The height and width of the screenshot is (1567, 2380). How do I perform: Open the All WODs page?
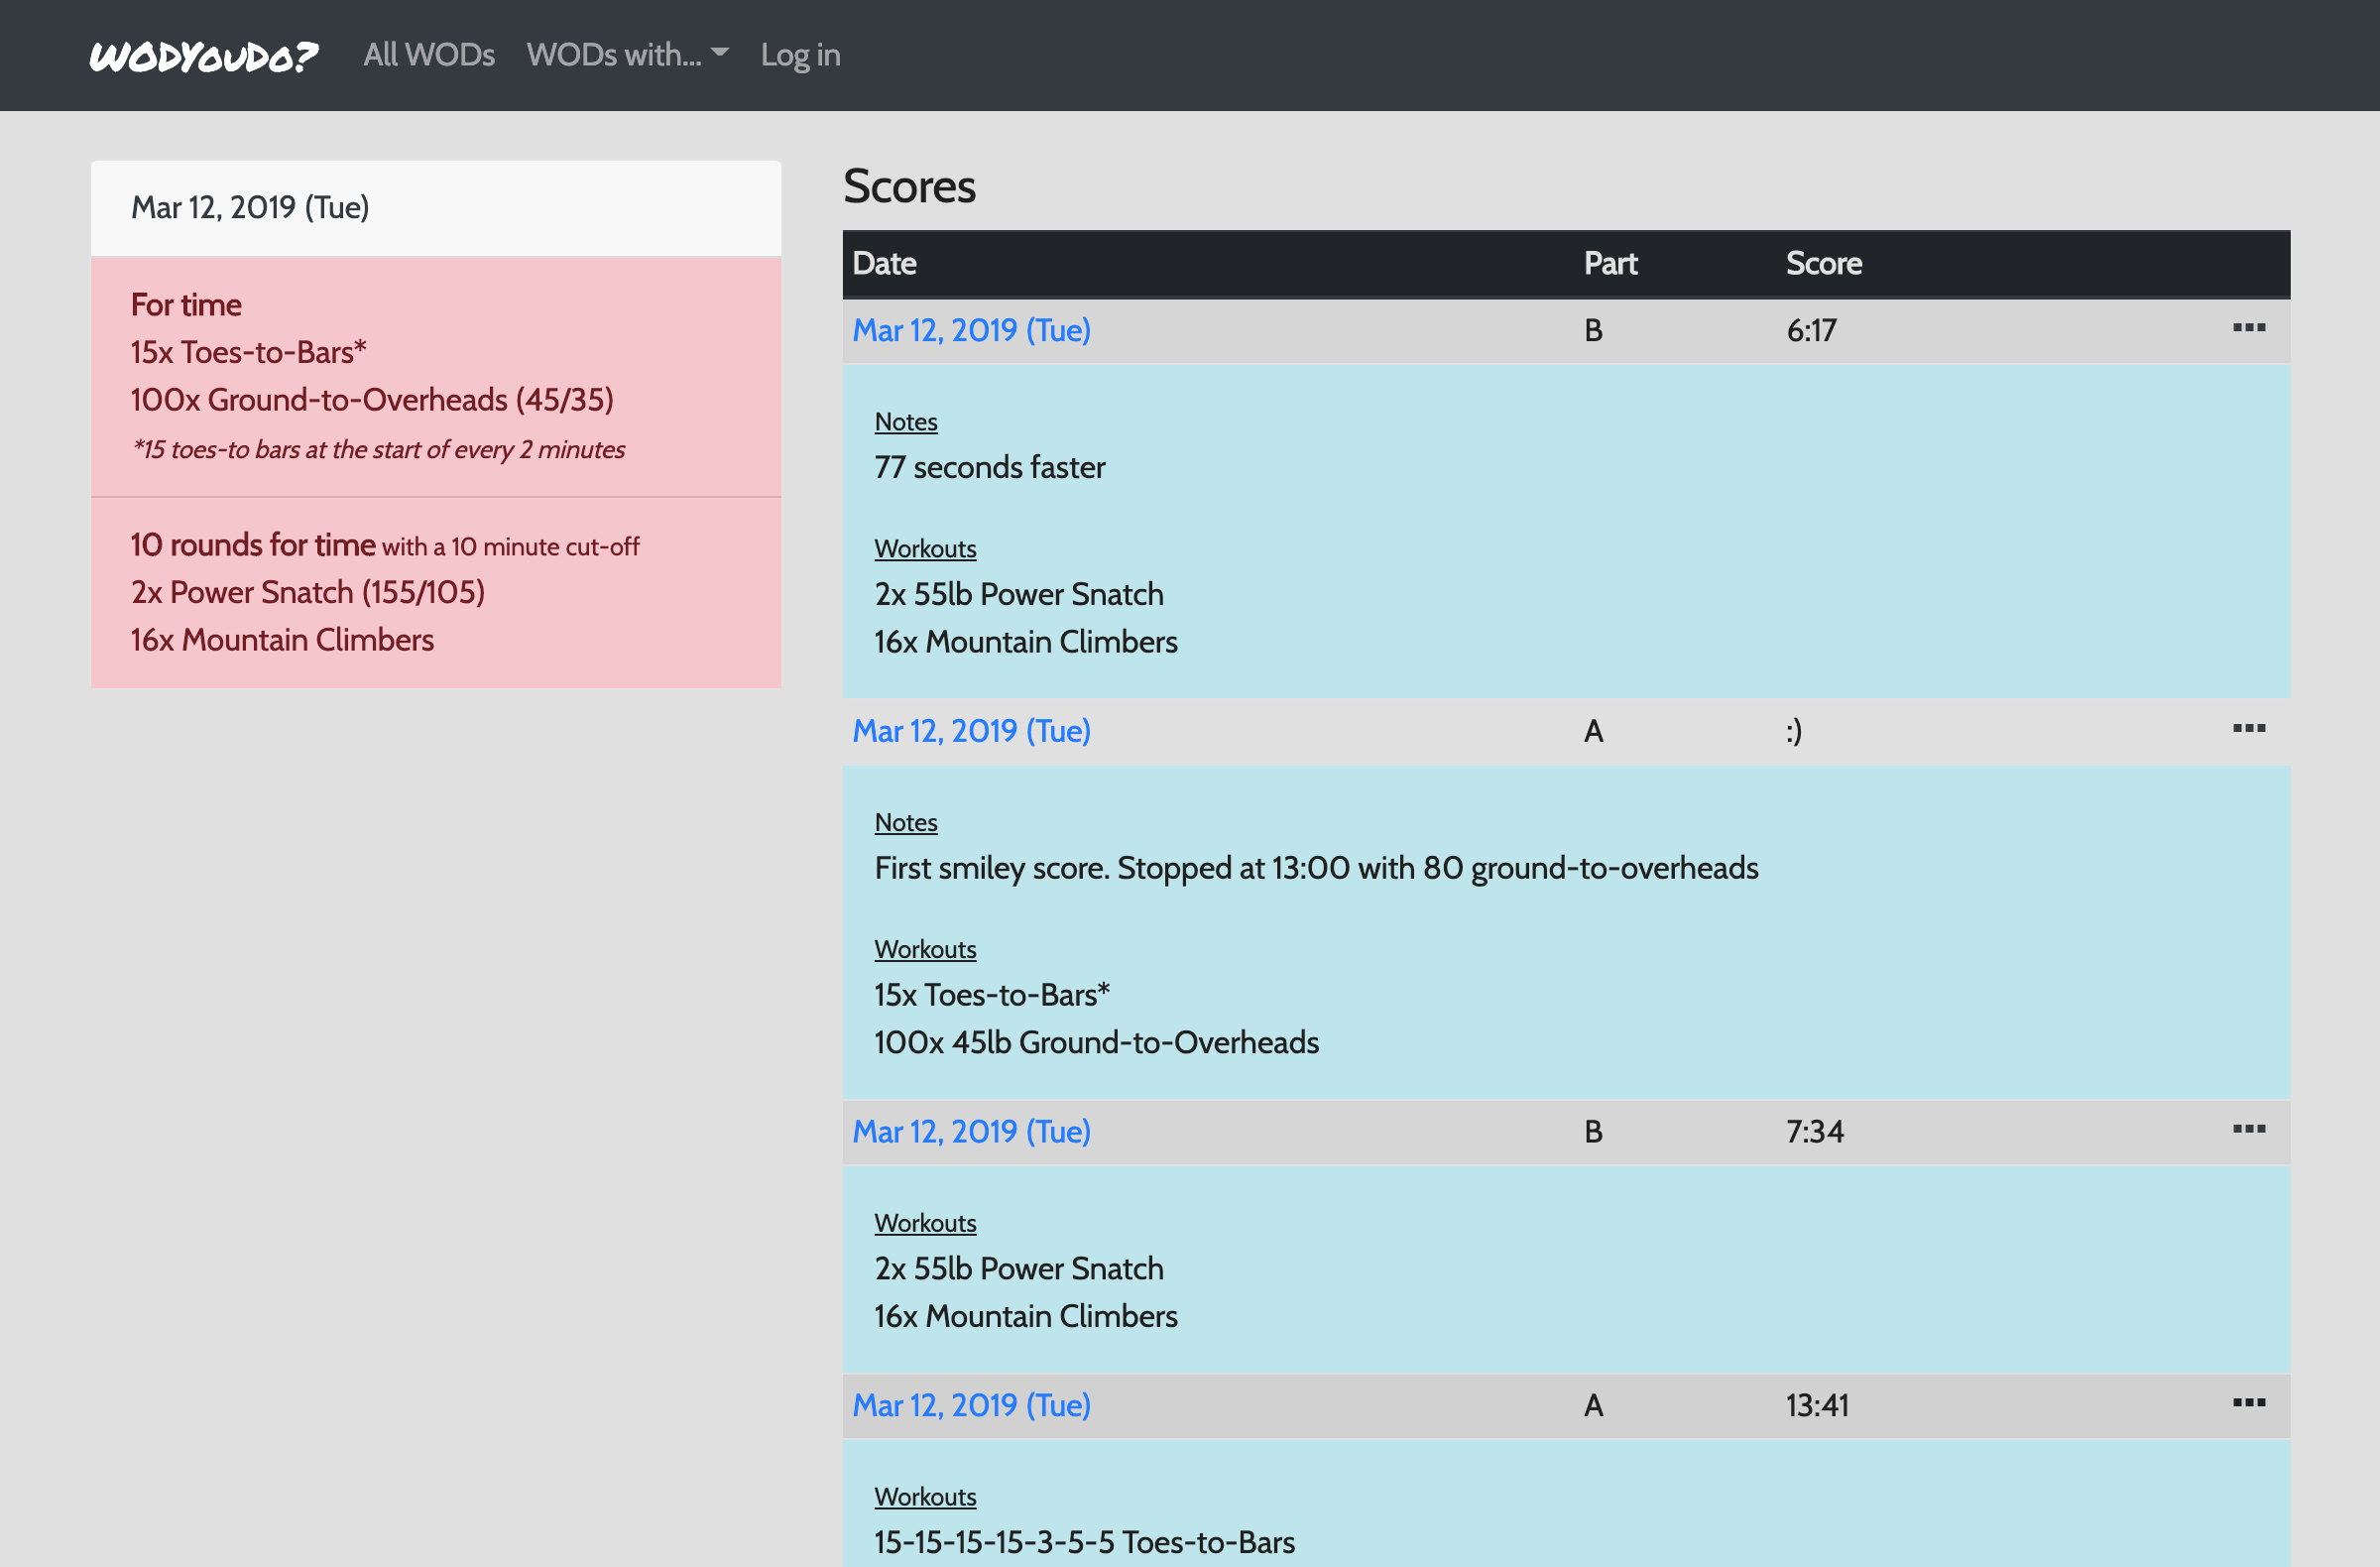click(x=429, y=55)
